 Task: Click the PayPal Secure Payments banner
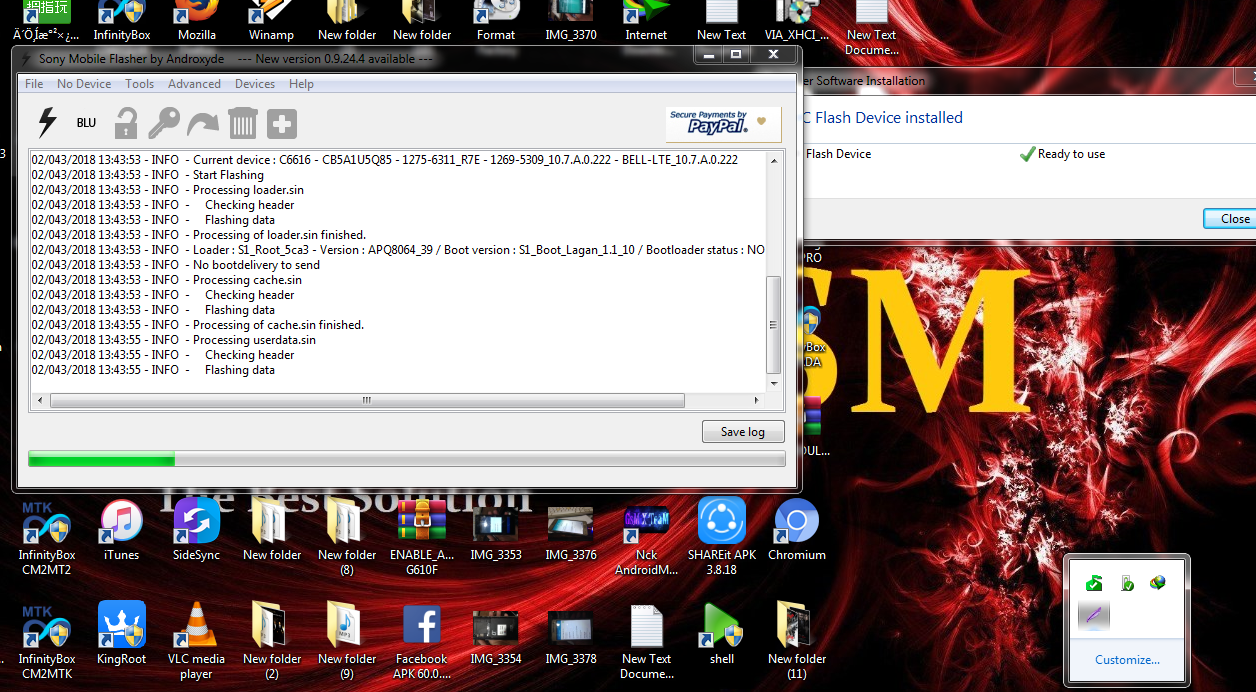pyautogui.click(x=723, y=124)
